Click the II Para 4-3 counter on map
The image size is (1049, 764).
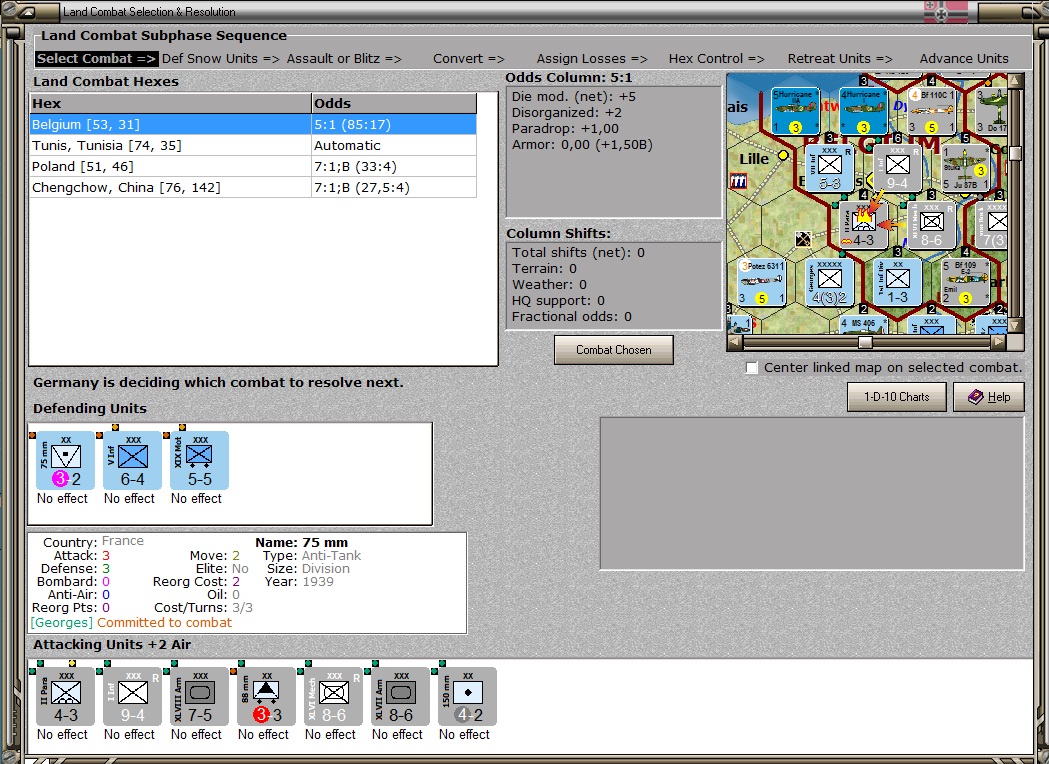coord(863,225)
